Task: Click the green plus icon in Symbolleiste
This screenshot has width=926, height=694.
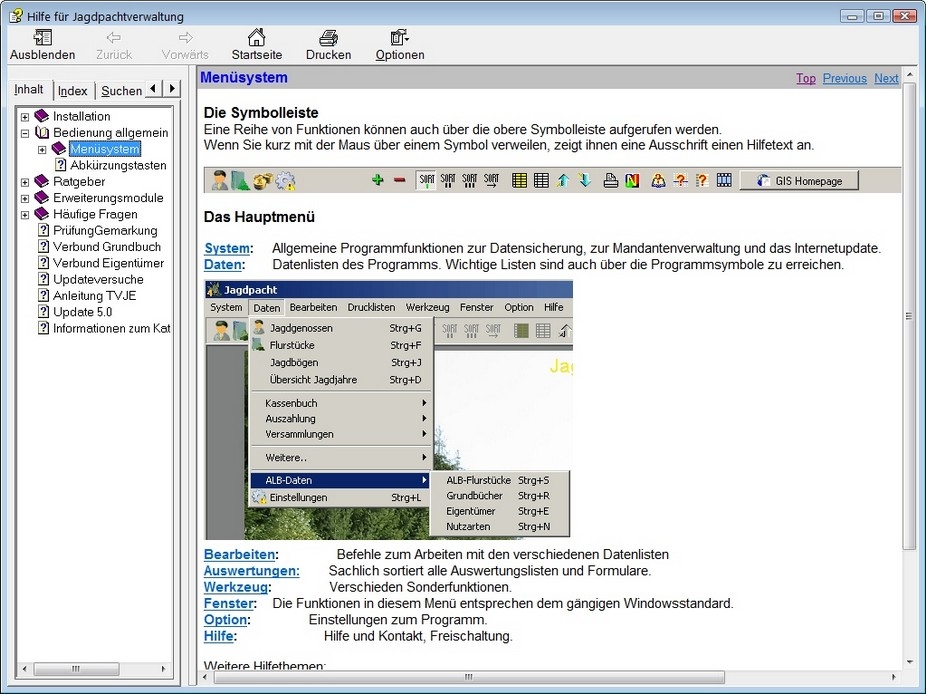Action: [377, 180]
